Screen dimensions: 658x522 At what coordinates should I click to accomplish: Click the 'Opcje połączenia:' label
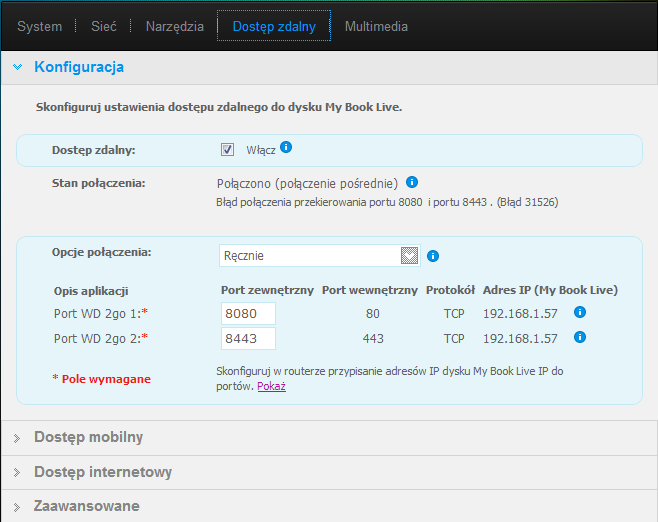(102, 252)
